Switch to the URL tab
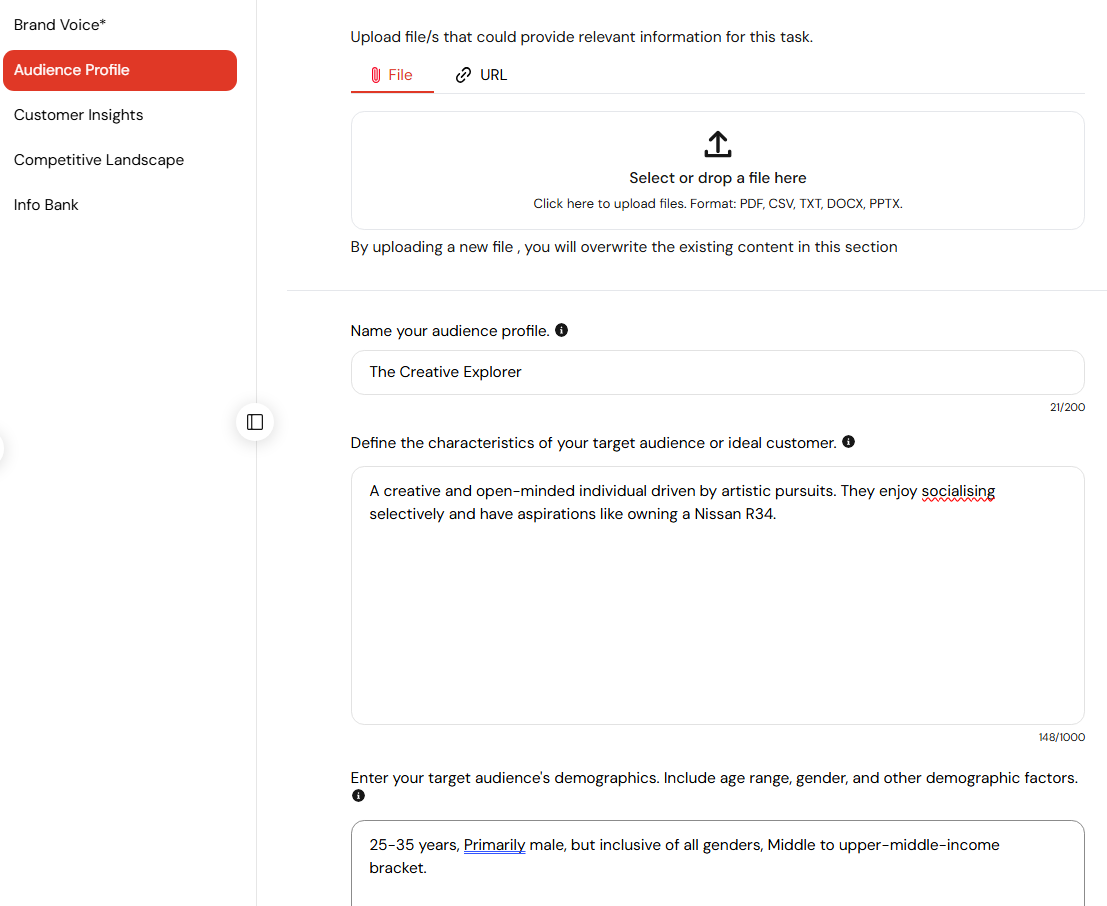 click(x=481, y=75)
